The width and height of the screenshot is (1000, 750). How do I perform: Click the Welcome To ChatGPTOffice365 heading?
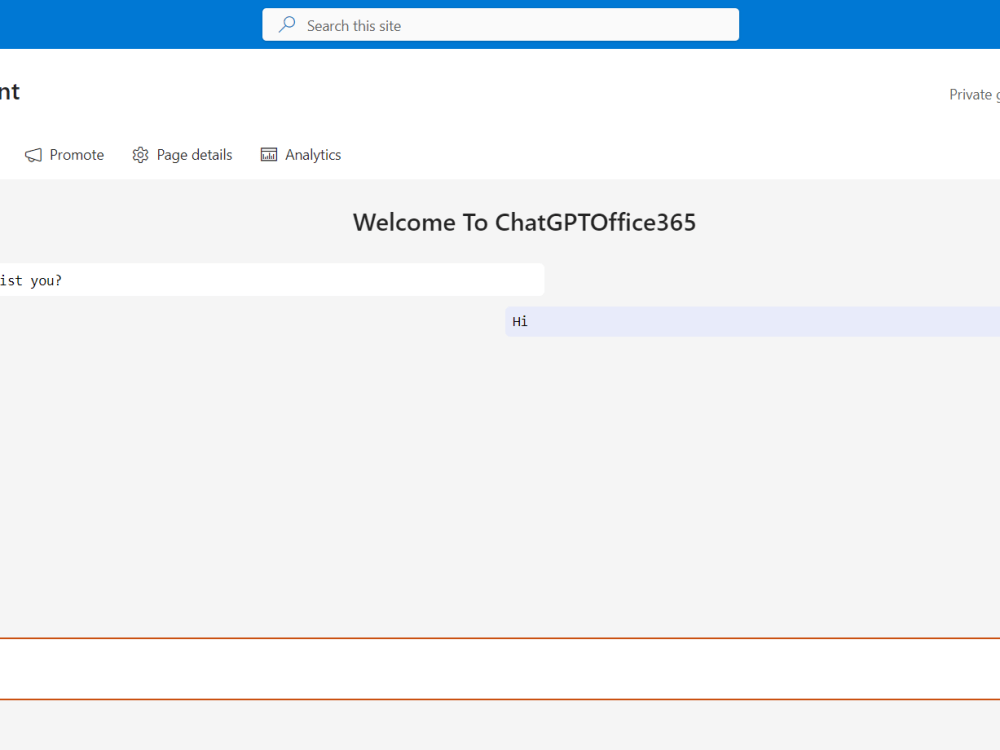(x=524, y=222)
